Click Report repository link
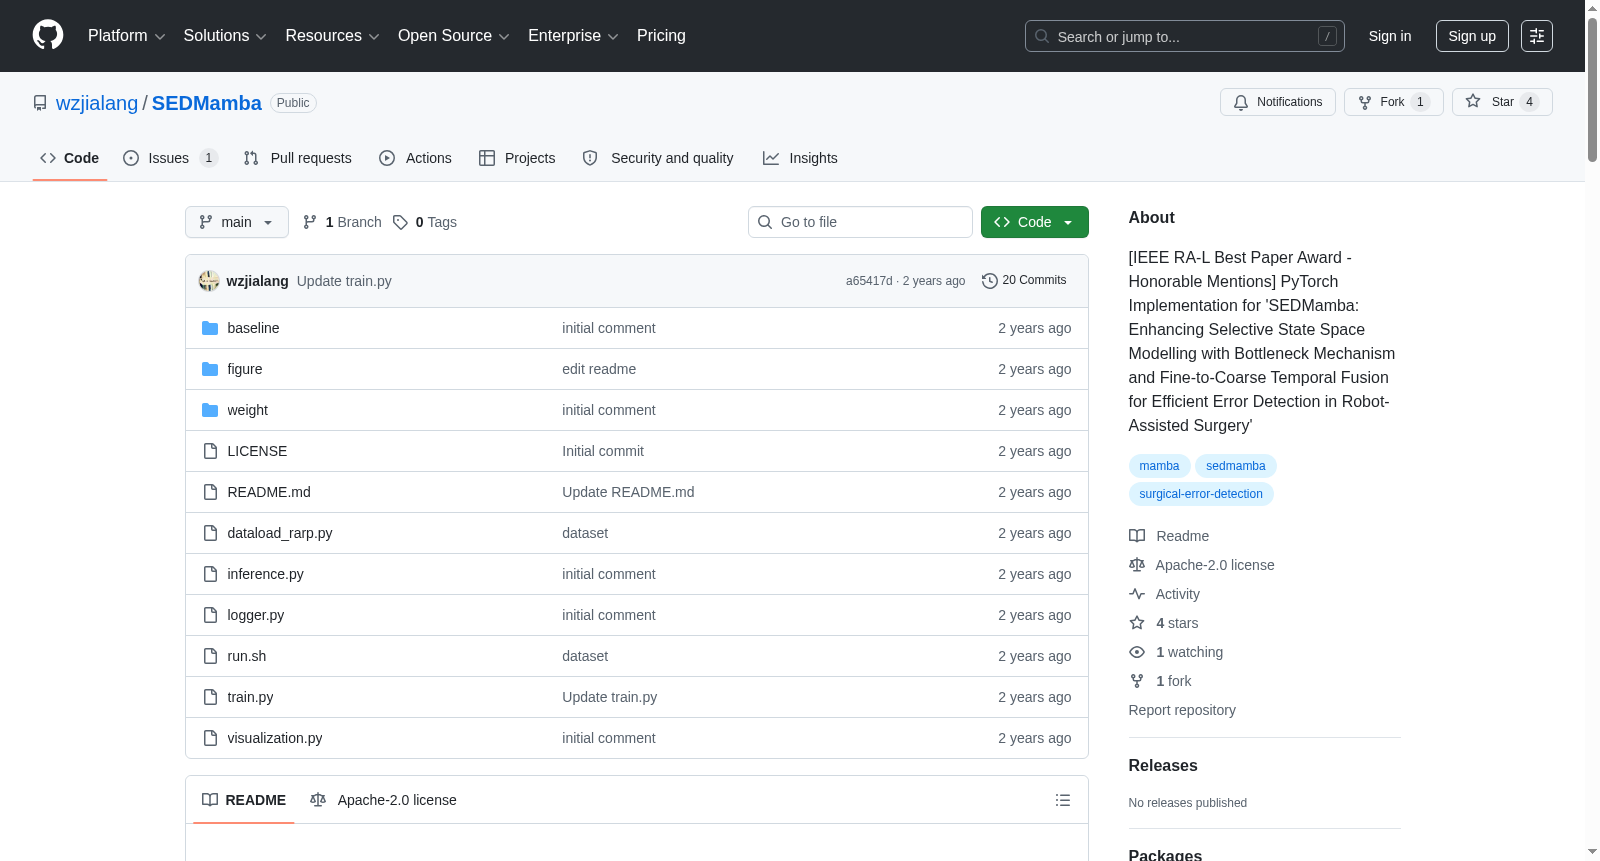This screenshot has width=1600, height=861. tap(1182, 710)
